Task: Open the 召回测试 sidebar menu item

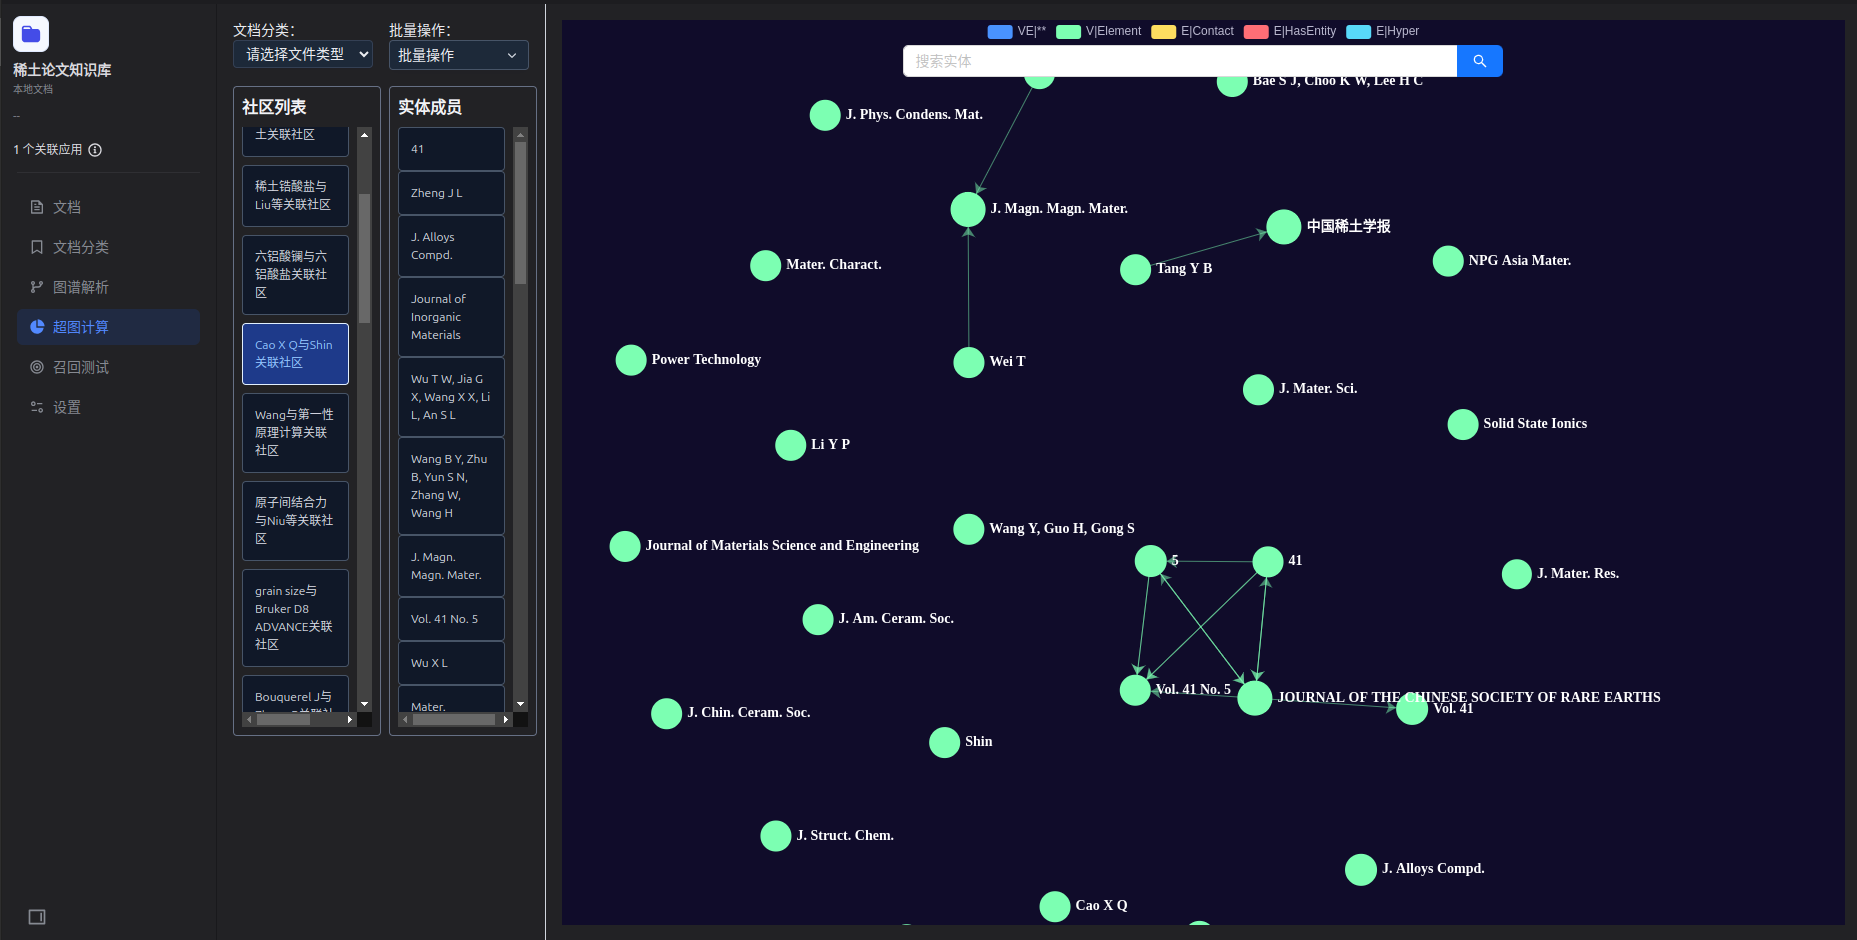Action: [108, 367]
